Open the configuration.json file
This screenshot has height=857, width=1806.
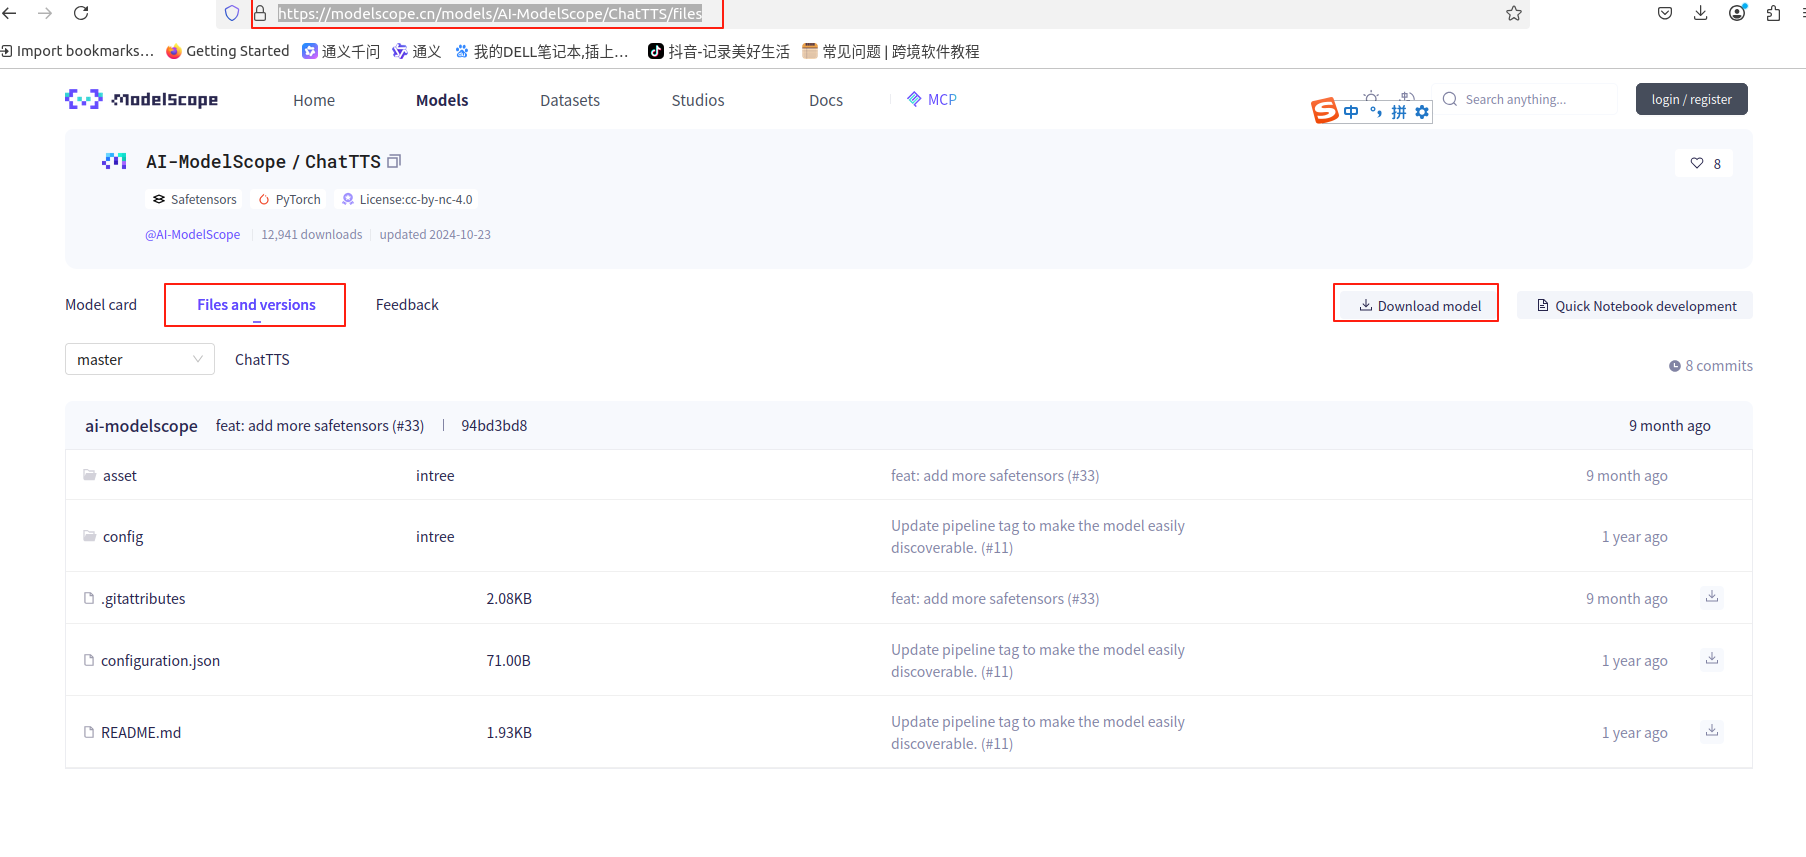tap(160, 661)
